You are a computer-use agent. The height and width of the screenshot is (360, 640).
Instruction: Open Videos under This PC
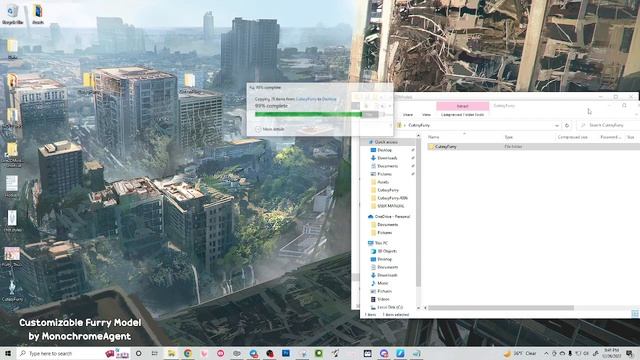coord(383,299)
